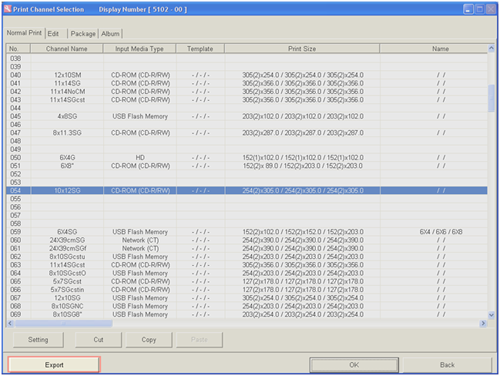Select channel 11x14NoCM in row 042
Viewport: 500px width, 376px height.
67,92
